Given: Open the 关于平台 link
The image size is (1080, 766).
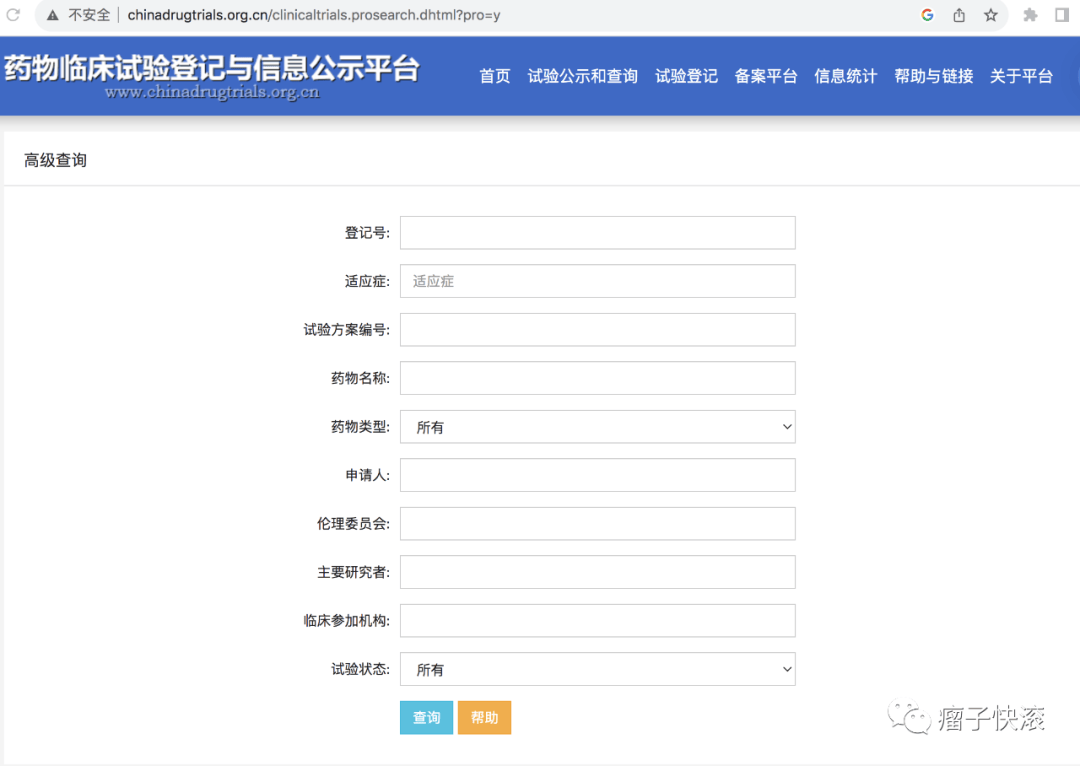Looking at the screenshot, I should [1021, 76].
